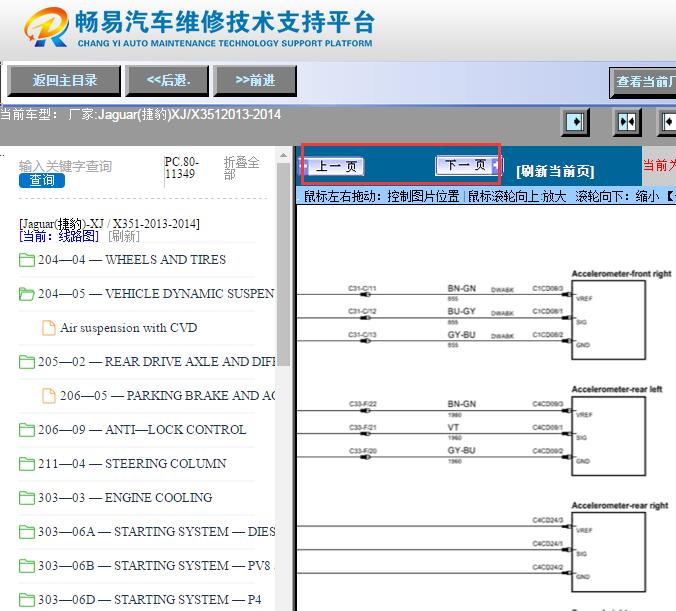Click the 当前：线路图 link
The image size is (676, 611).
(x=59, y=236)
